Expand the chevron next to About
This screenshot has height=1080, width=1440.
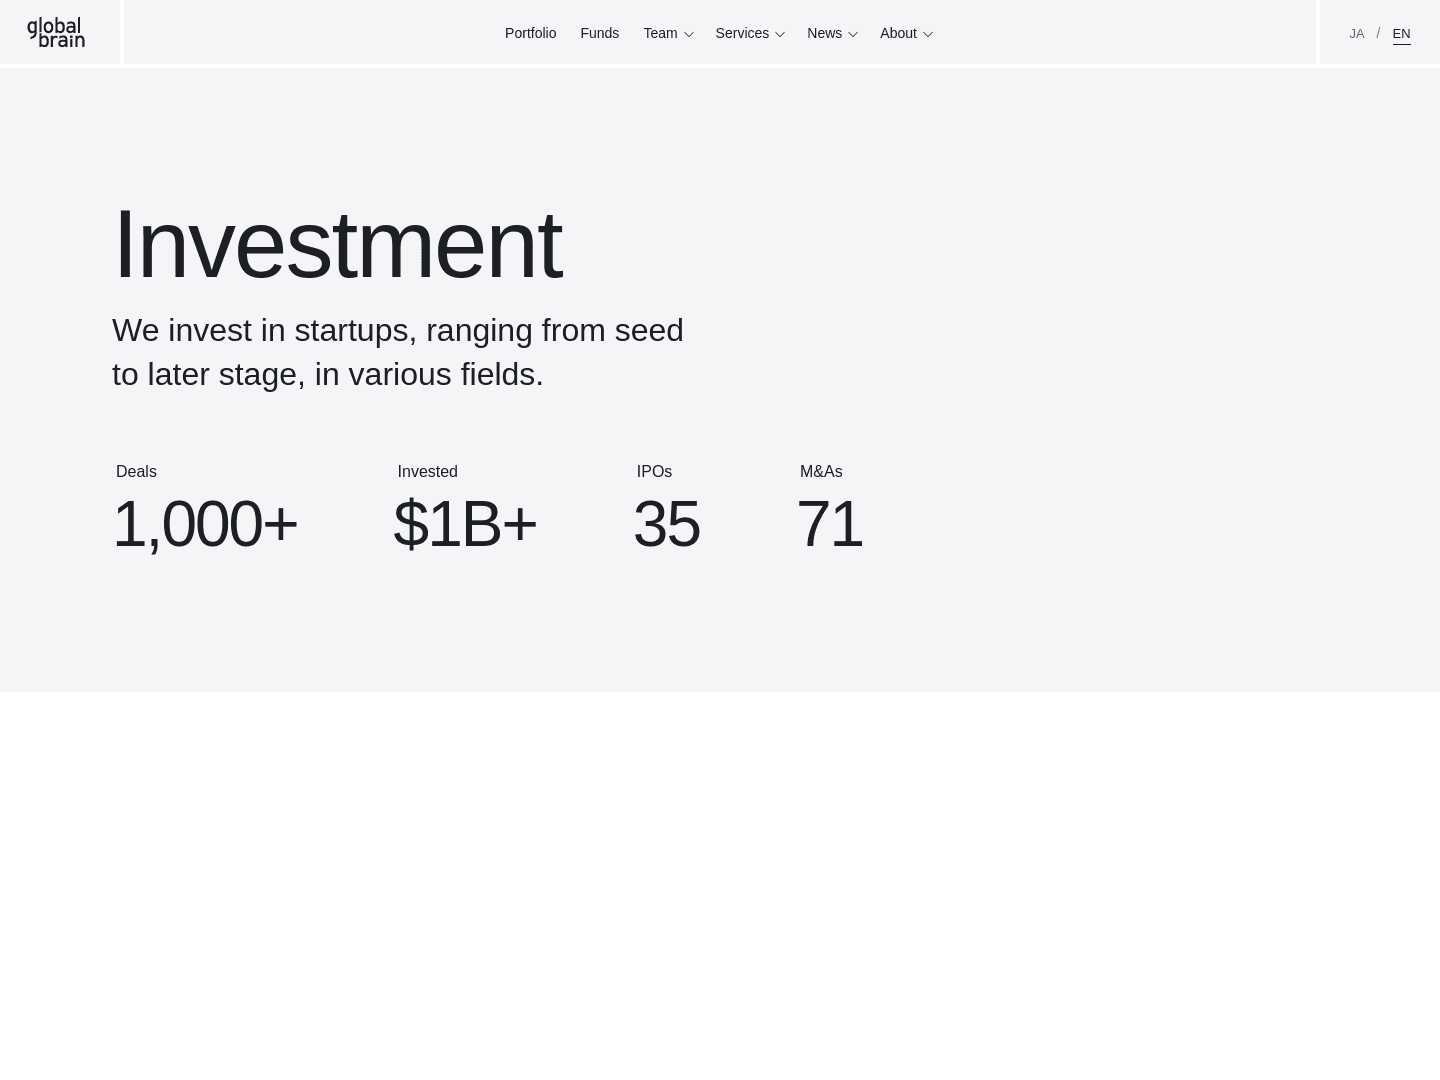(x=928, y=34)
